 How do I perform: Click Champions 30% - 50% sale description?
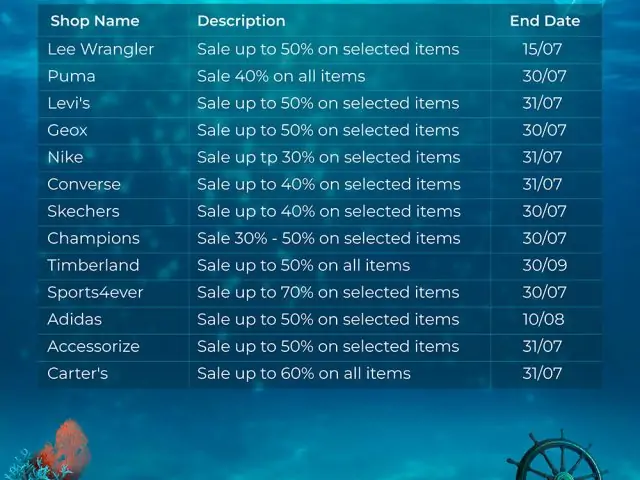[x=329, y=238]
